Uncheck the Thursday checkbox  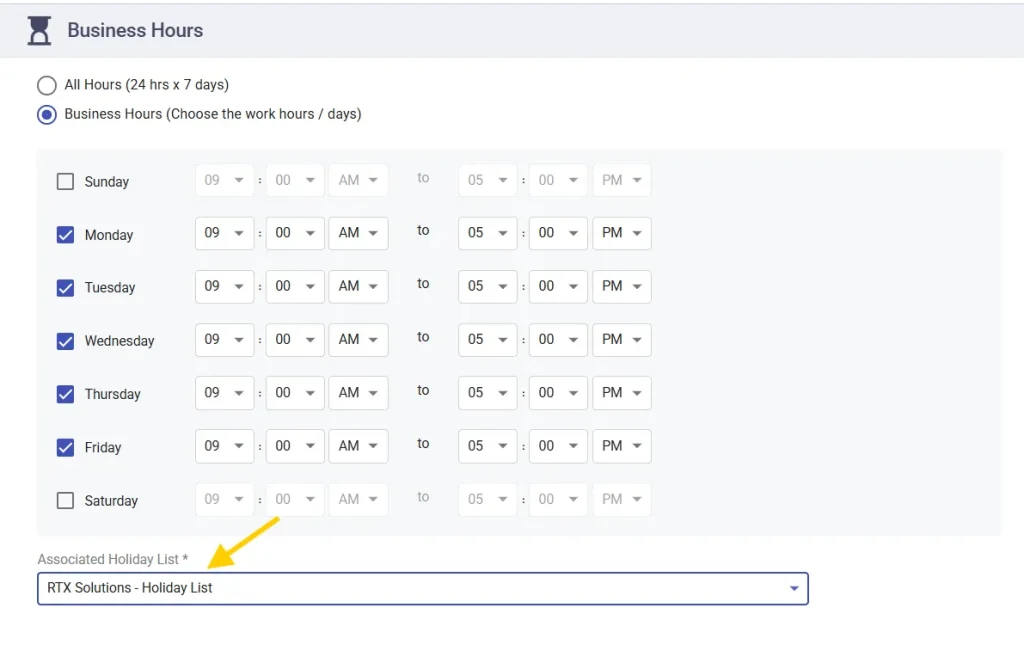tap(66, 394)
